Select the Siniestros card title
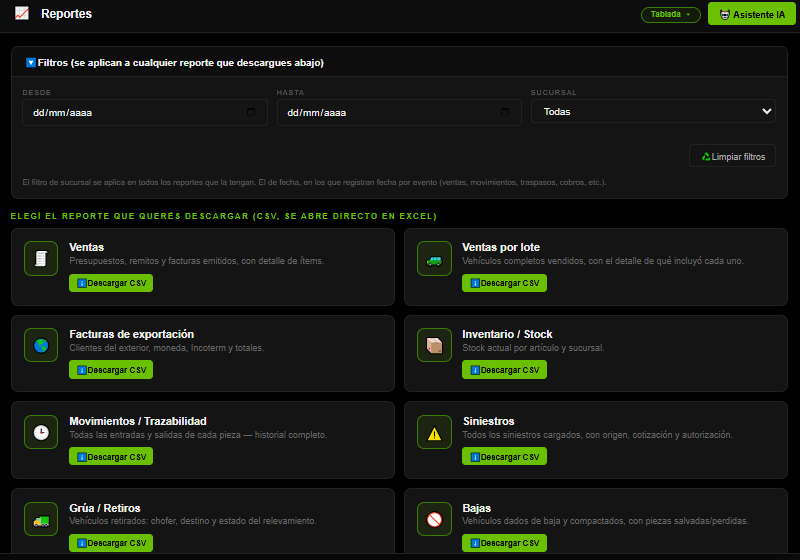The image size is (800, 560). (x=488, y=421)
